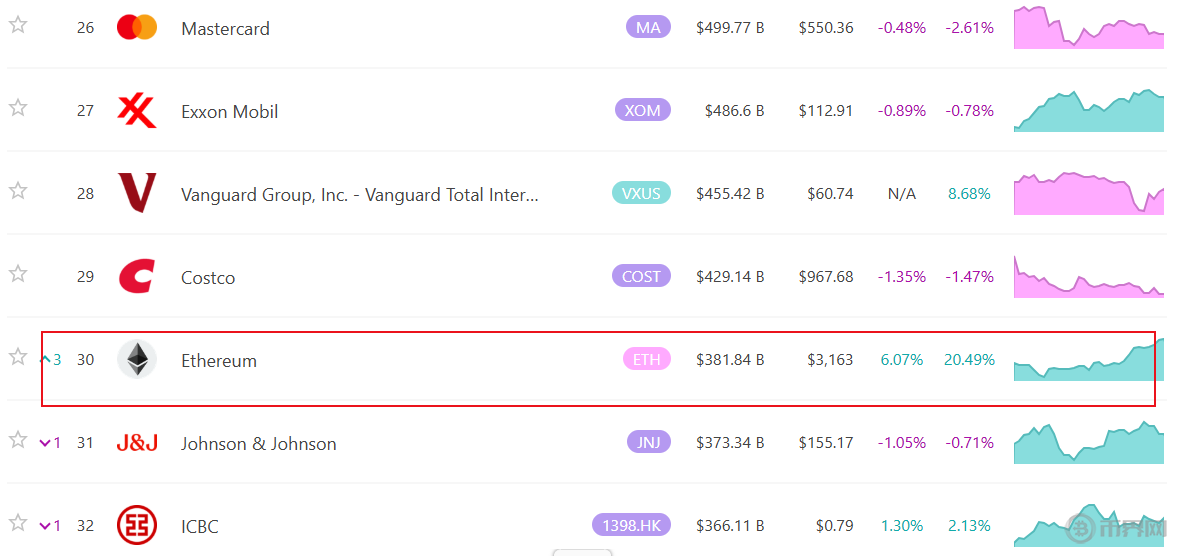This screenshot has width=1178, height=556.
Task: Click the ETH ticker badge
Action: (647, 359)
